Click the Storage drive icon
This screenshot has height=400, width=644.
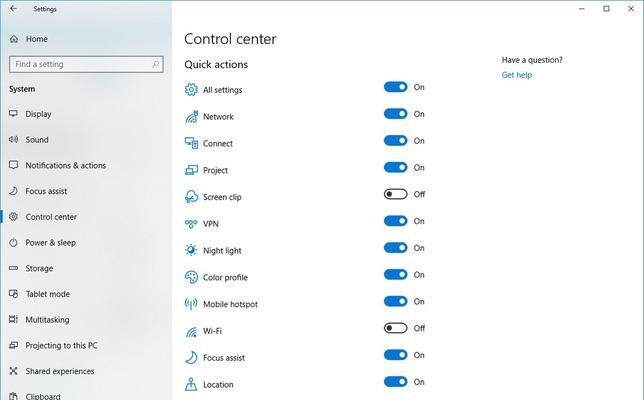(x=14, y=268)
